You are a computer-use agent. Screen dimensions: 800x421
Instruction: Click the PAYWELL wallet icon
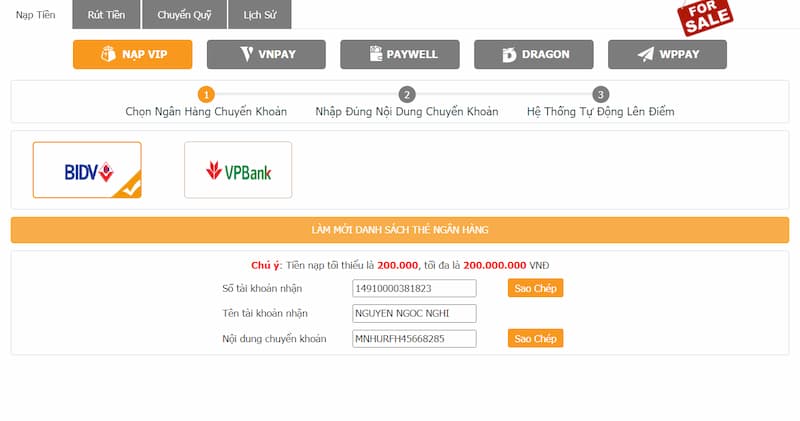pos(376,54)
